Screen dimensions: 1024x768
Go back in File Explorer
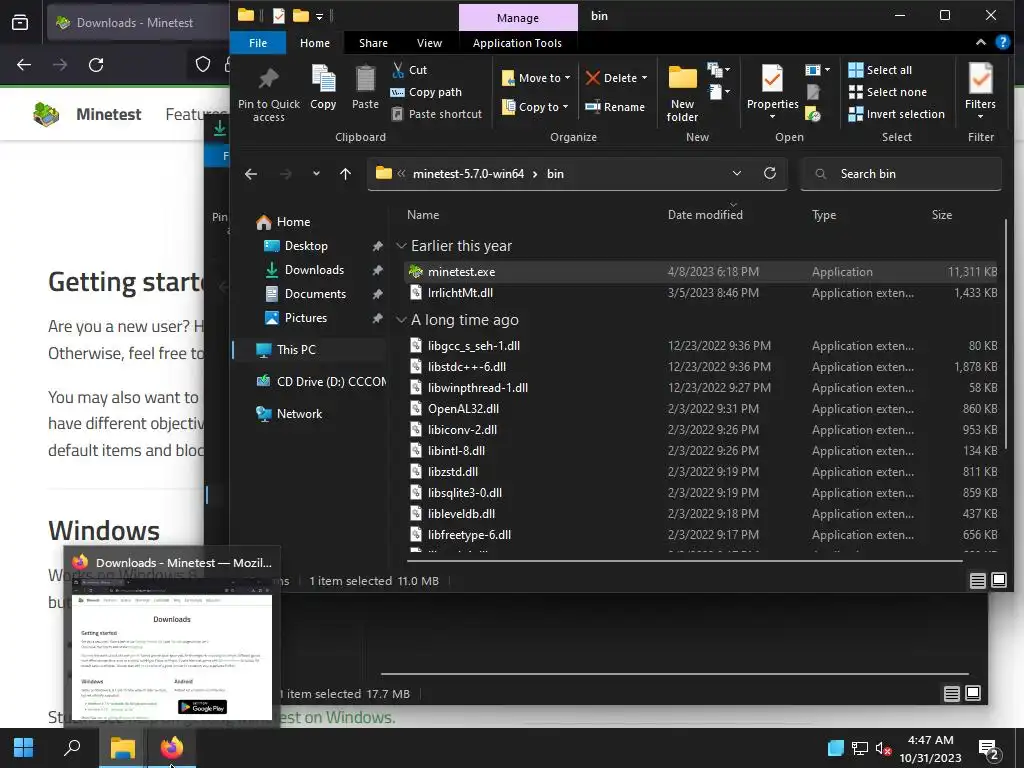pos(251,174)
